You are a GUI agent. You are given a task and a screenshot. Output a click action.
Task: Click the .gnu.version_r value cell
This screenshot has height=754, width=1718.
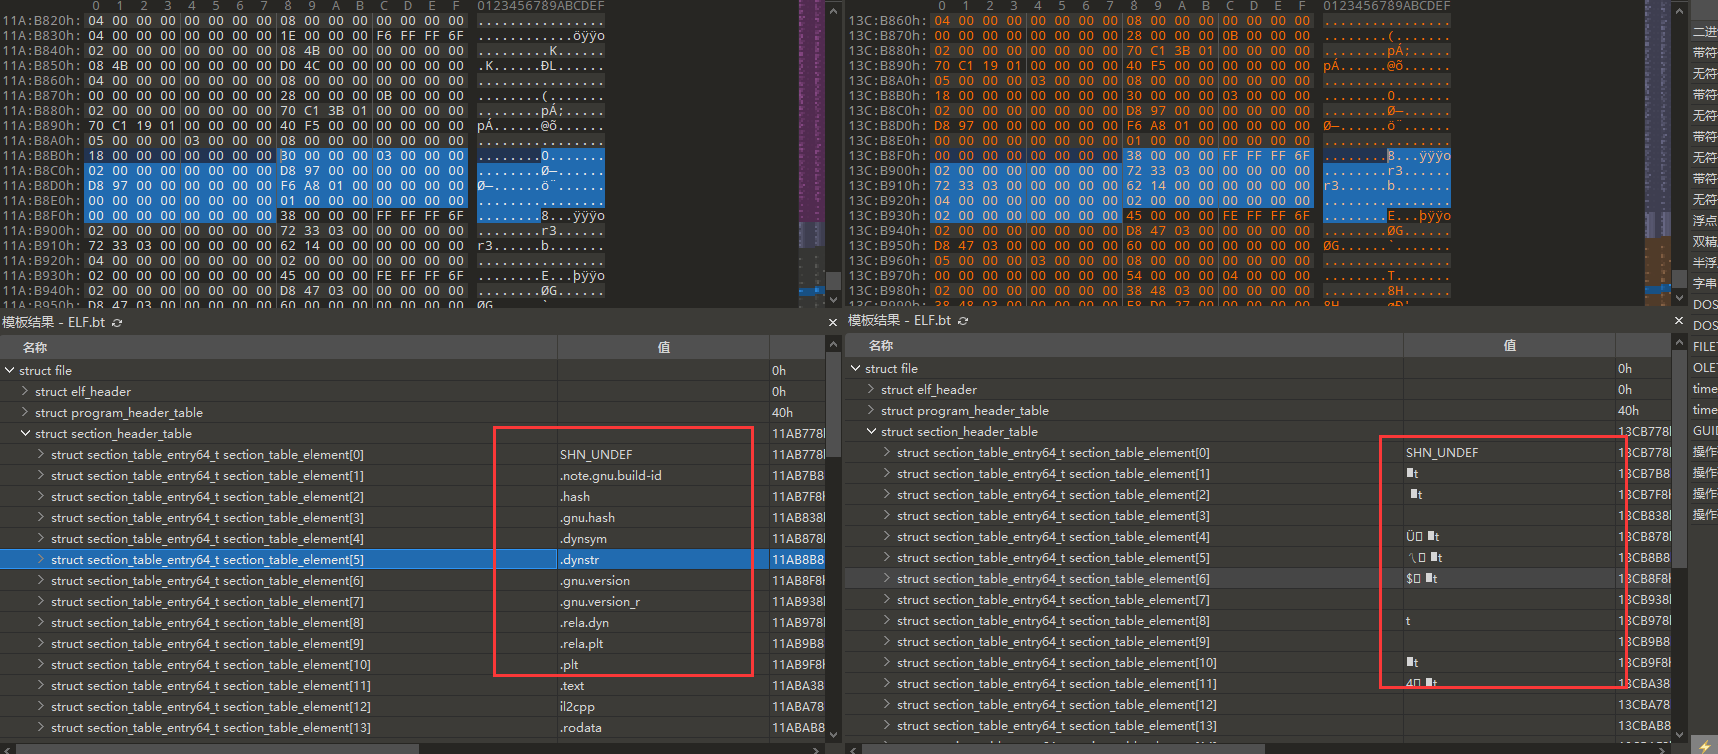click(663, 602)
